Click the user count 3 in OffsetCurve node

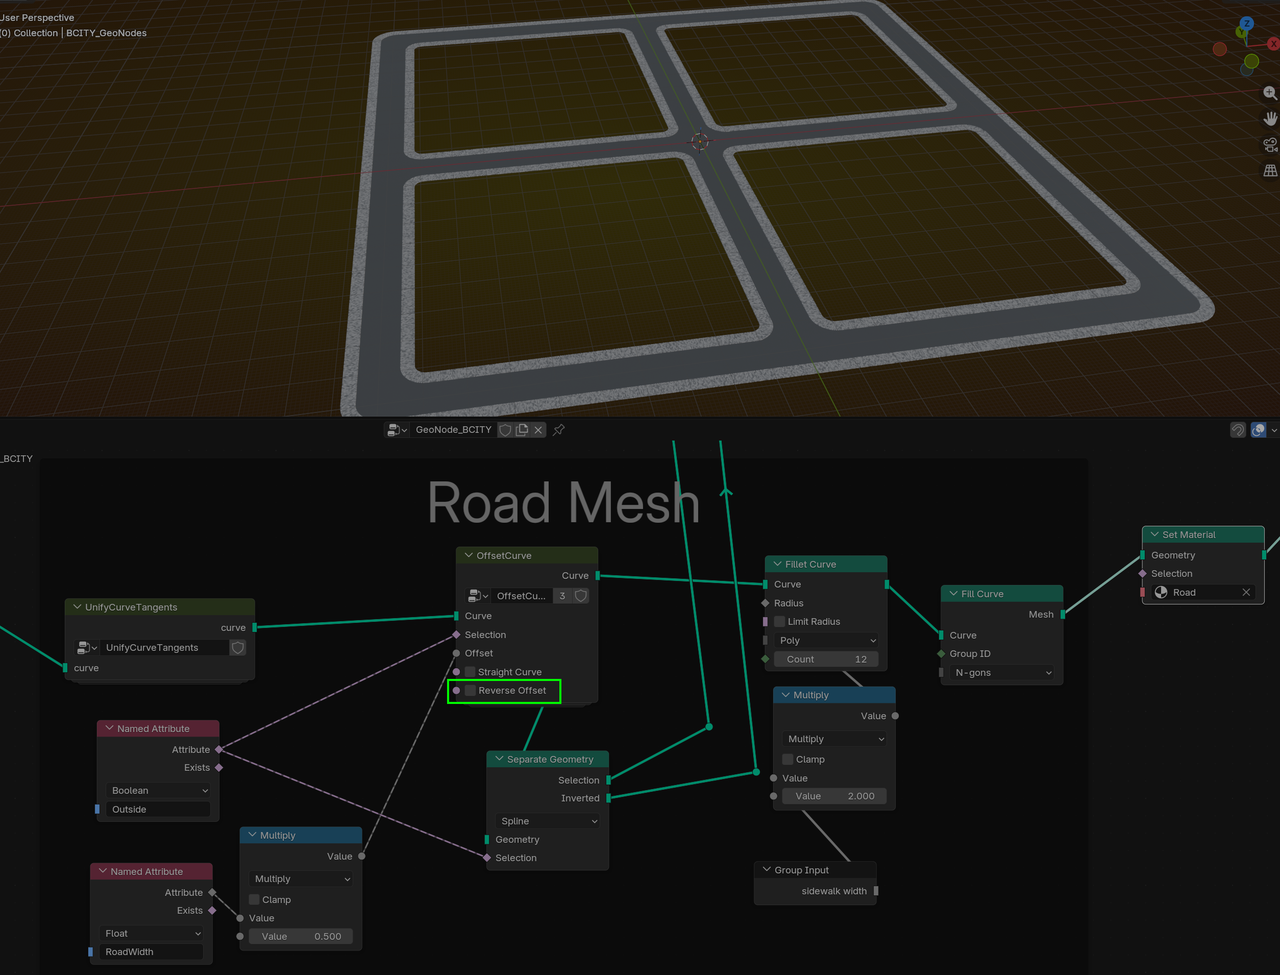pos(562,596)
